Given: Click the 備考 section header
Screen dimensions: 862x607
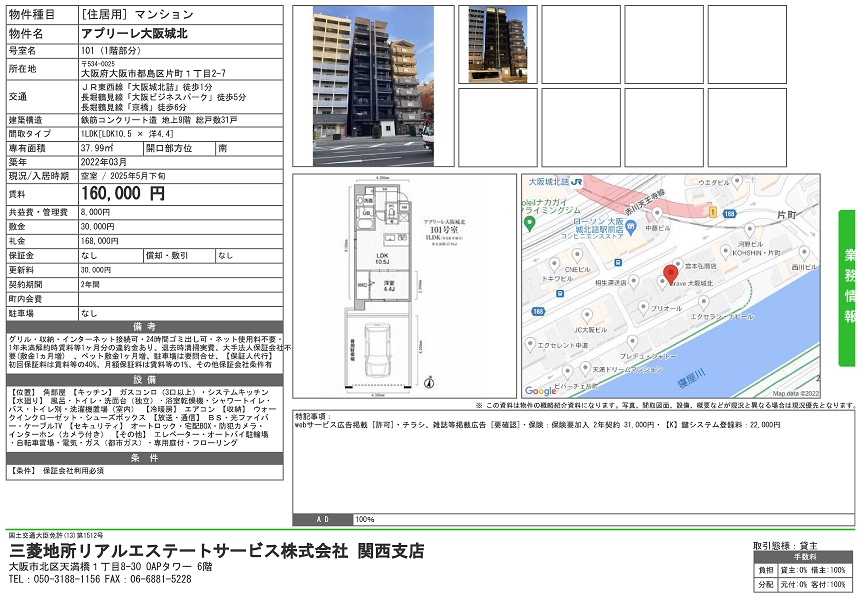Looking at the screenshot, I should [x=144, y=327].
